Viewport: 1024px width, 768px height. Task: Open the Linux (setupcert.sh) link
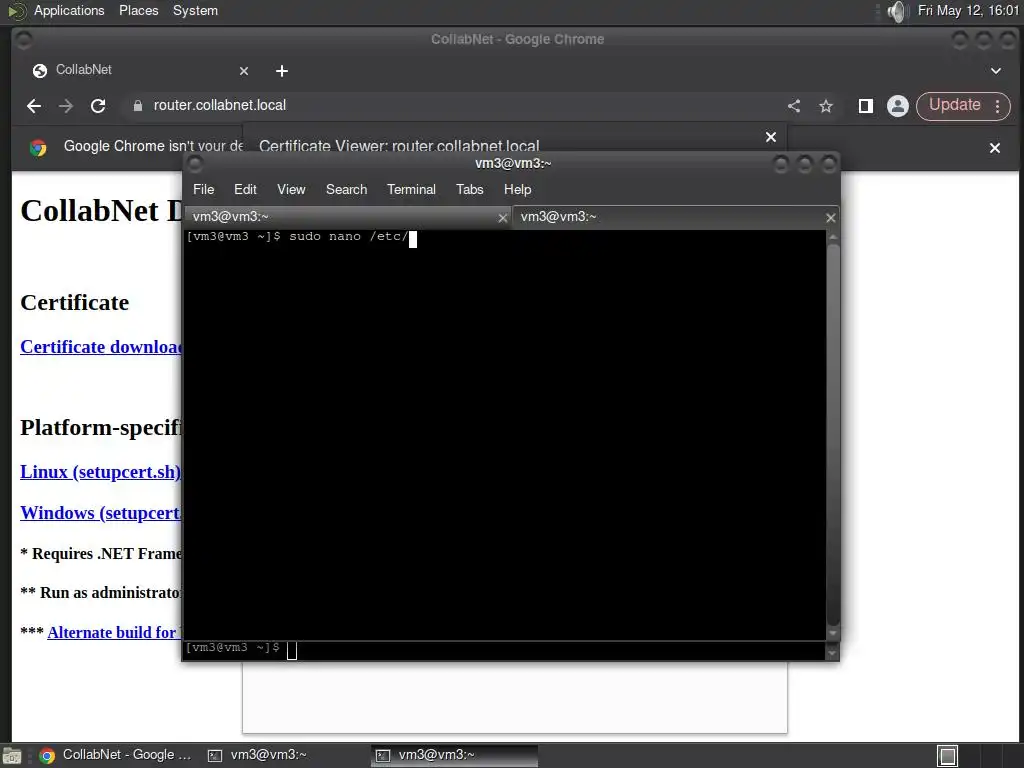pyautogui.click(x=101, y=472)
